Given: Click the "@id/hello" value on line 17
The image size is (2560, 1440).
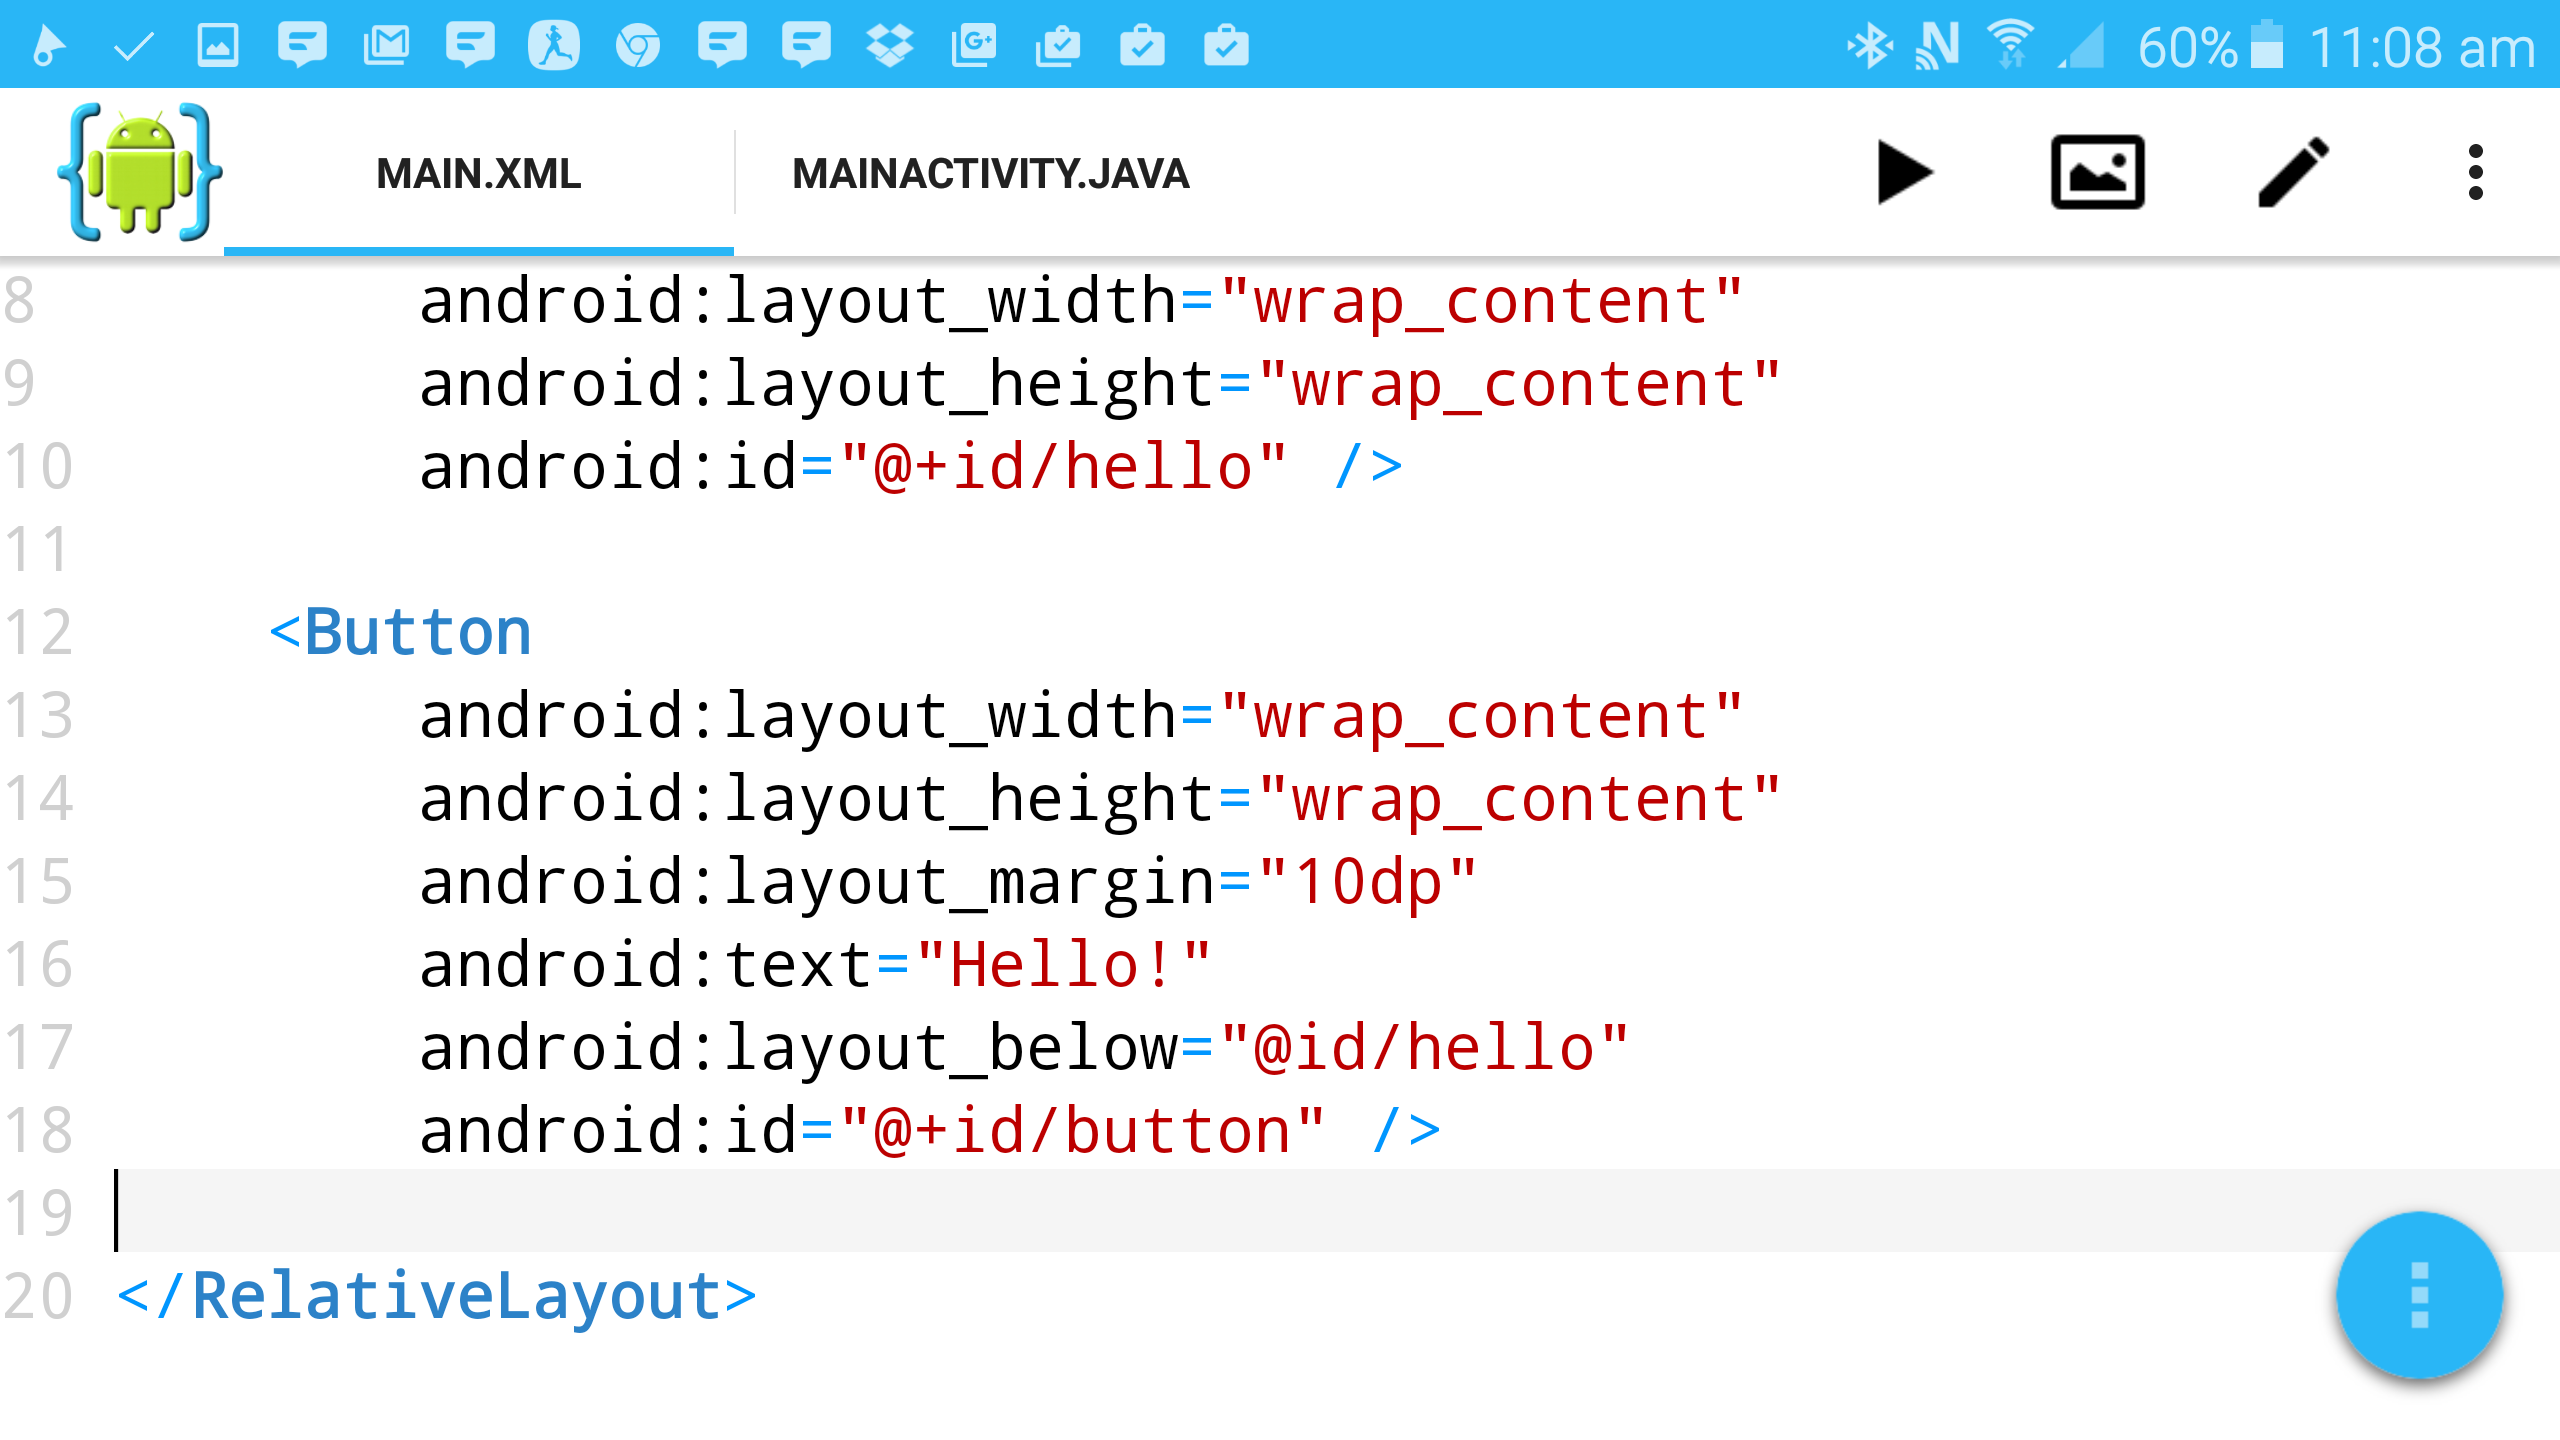Looking at the screenshot, I should click(x=1424, y=1047).
